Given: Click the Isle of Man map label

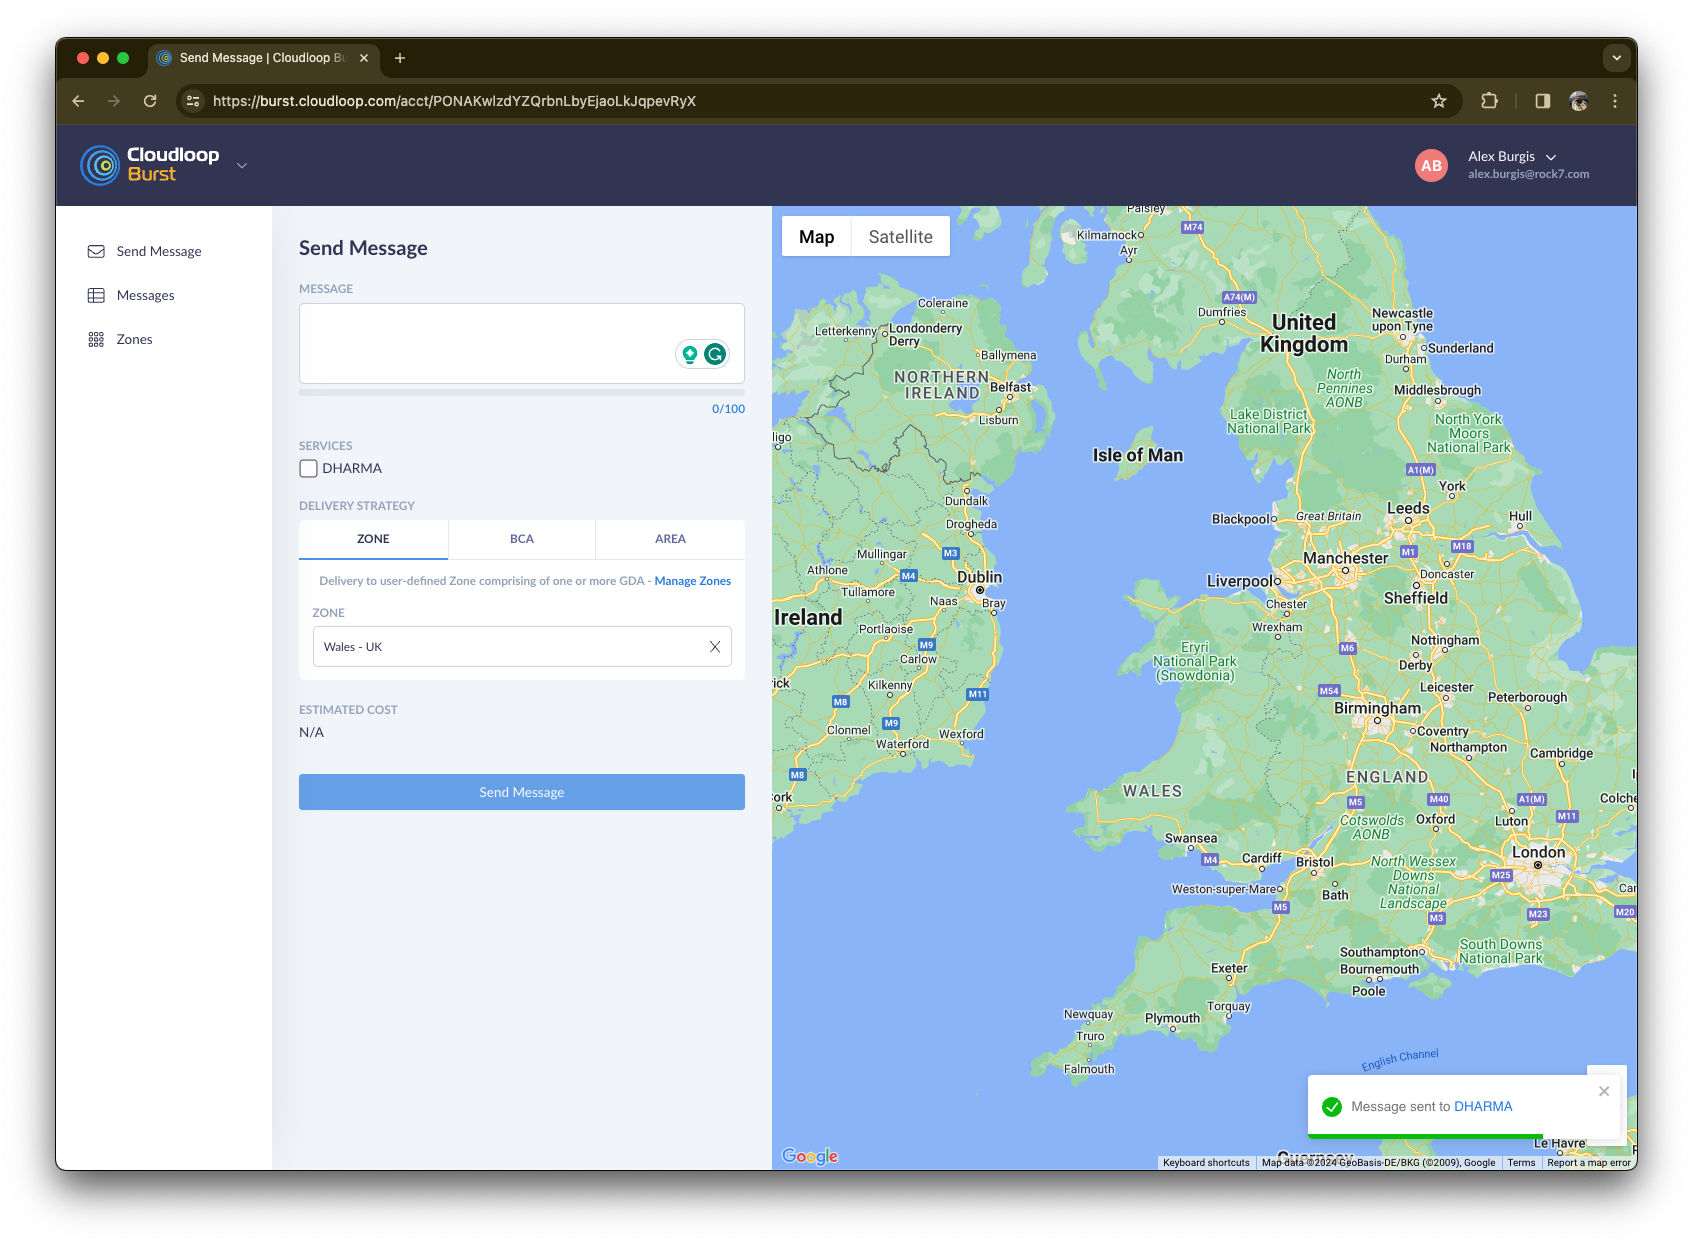Looking at the screenshot, I should 1137,455.
